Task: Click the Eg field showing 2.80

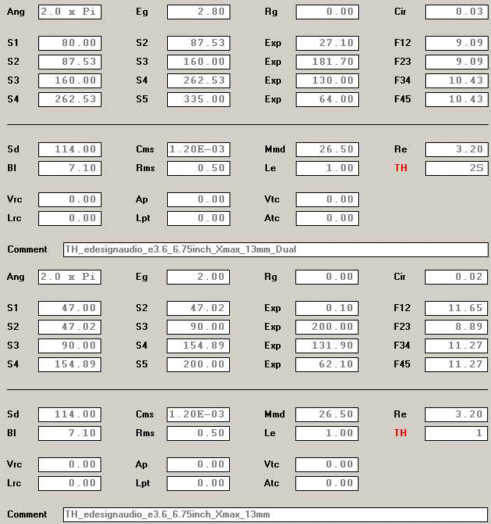Action: pyautogui.click(x=199, y=12)
